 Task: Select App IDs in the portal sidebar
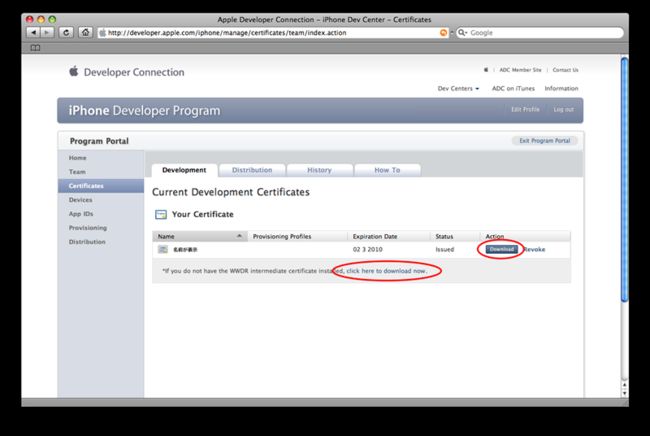coord(81,214)
